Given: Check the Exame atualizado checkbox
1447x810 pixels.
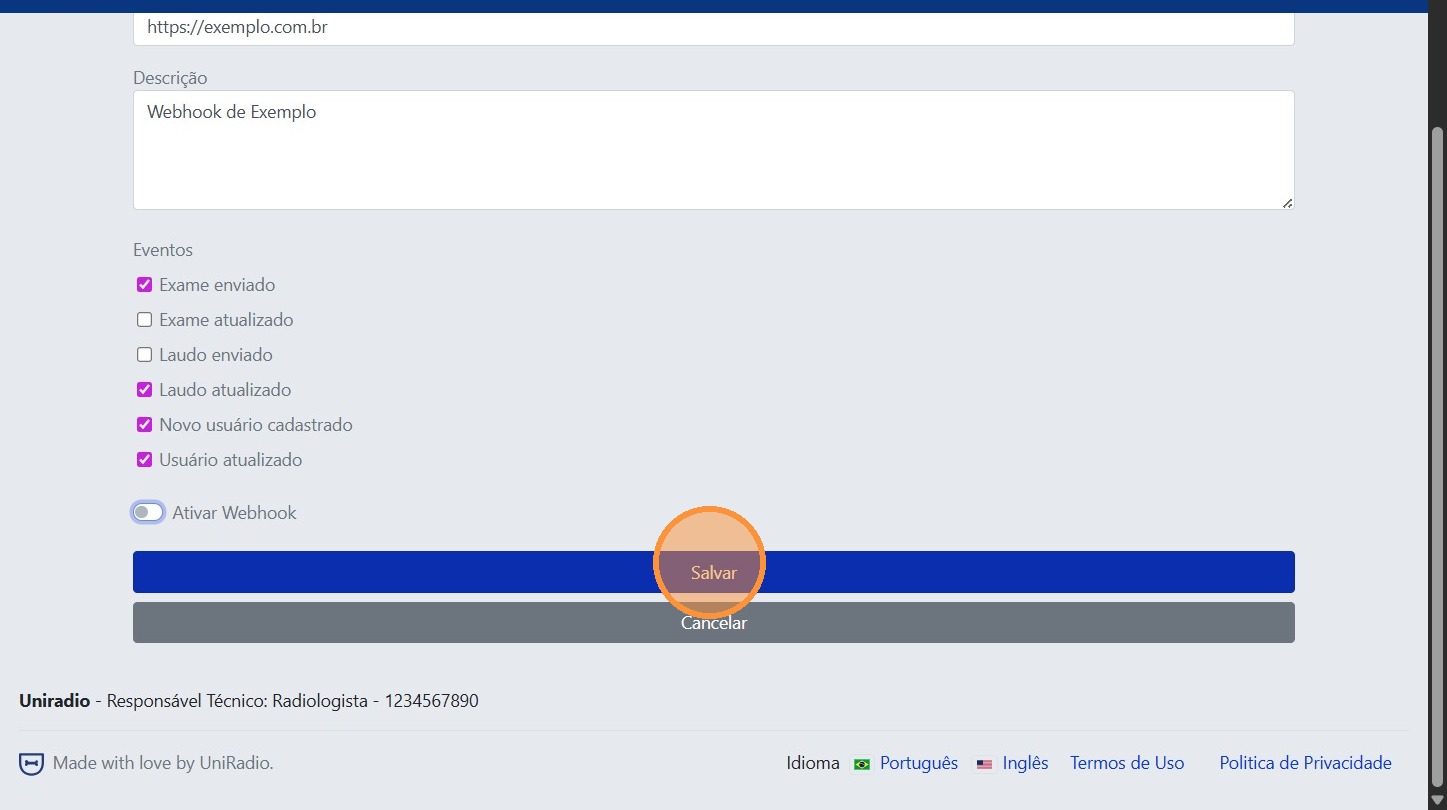Looking at the screenshot, I should click(144, 320).
